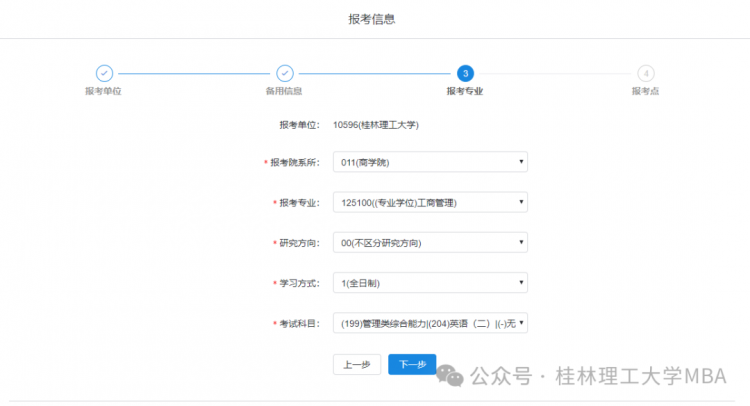Click the completed step 1 checkmark circle
This screenshot has height=406, width=750.
pyautogui.click(x=104, y=74)
